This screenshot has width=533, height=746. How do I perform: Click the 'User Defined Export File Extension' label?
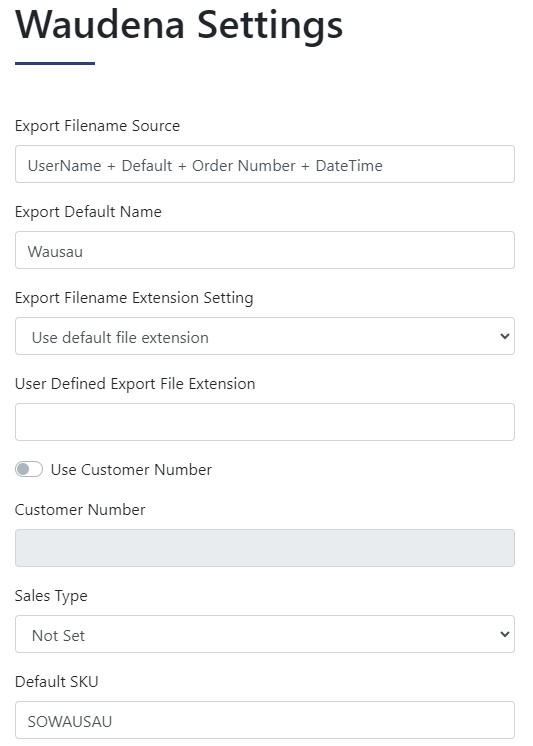tap(135, 383)
